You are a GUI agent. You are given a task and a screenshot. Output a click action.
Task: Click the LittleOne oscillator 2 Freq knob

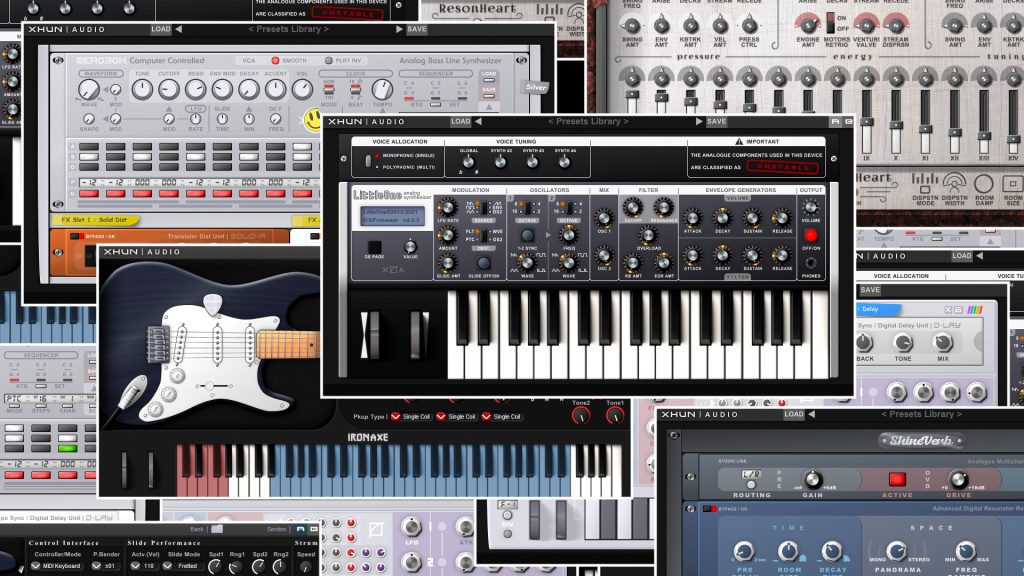coord(569,236)
